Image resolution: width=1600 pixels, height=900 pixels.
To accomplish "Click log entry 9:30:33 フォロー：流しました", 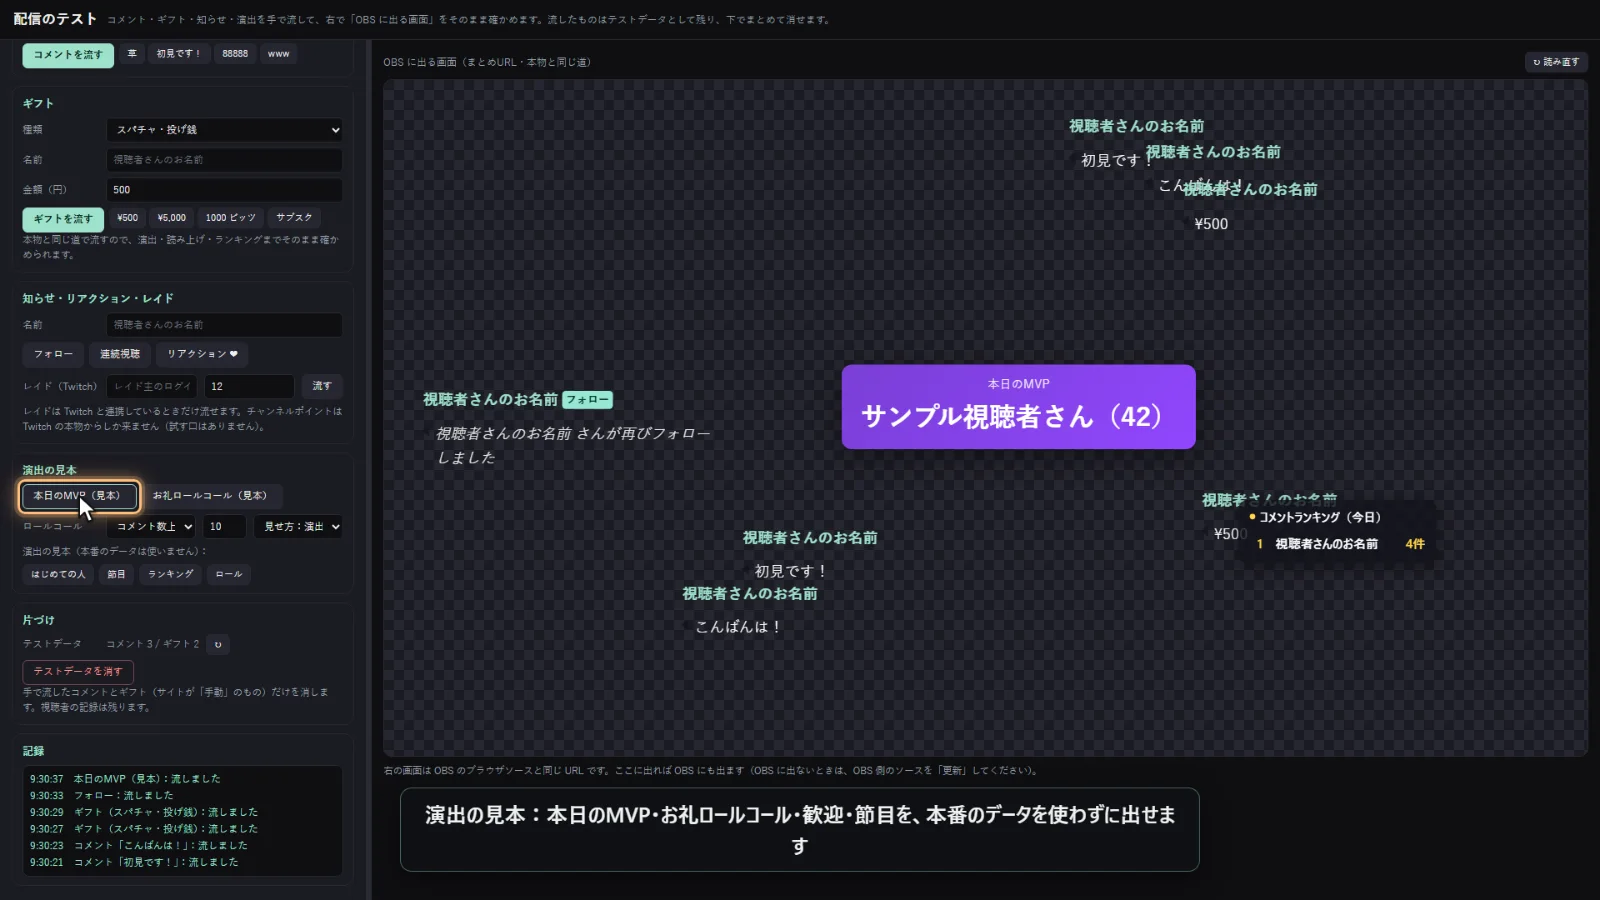I will click(101, 796).
